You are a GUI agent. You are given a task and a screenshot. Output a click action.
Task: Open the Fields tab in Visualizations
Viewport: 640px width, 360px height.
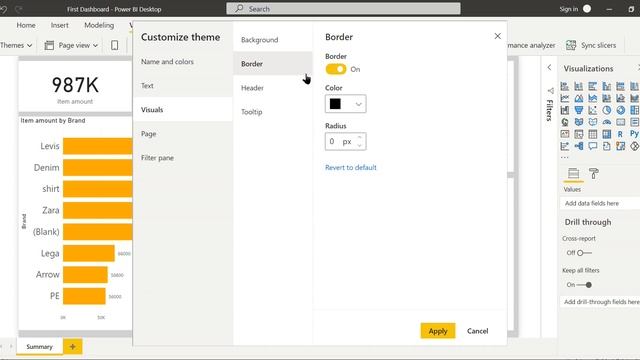point(573,173)
